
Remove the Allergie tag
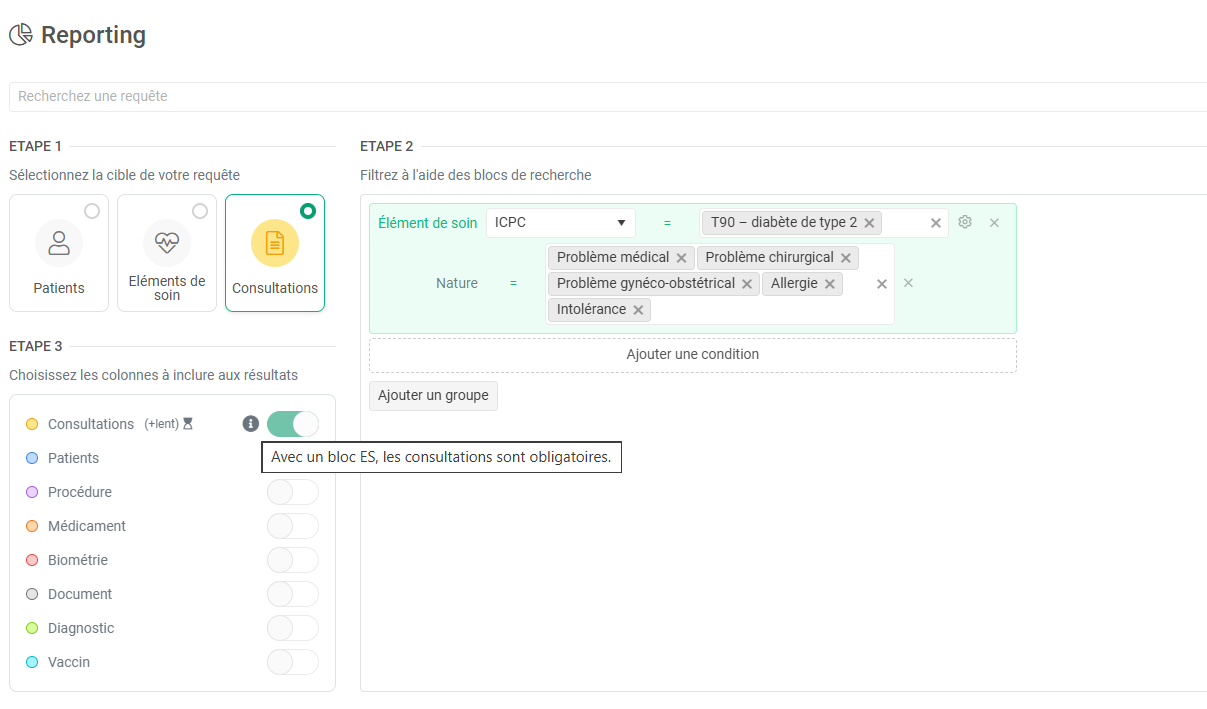coord(830,284)
